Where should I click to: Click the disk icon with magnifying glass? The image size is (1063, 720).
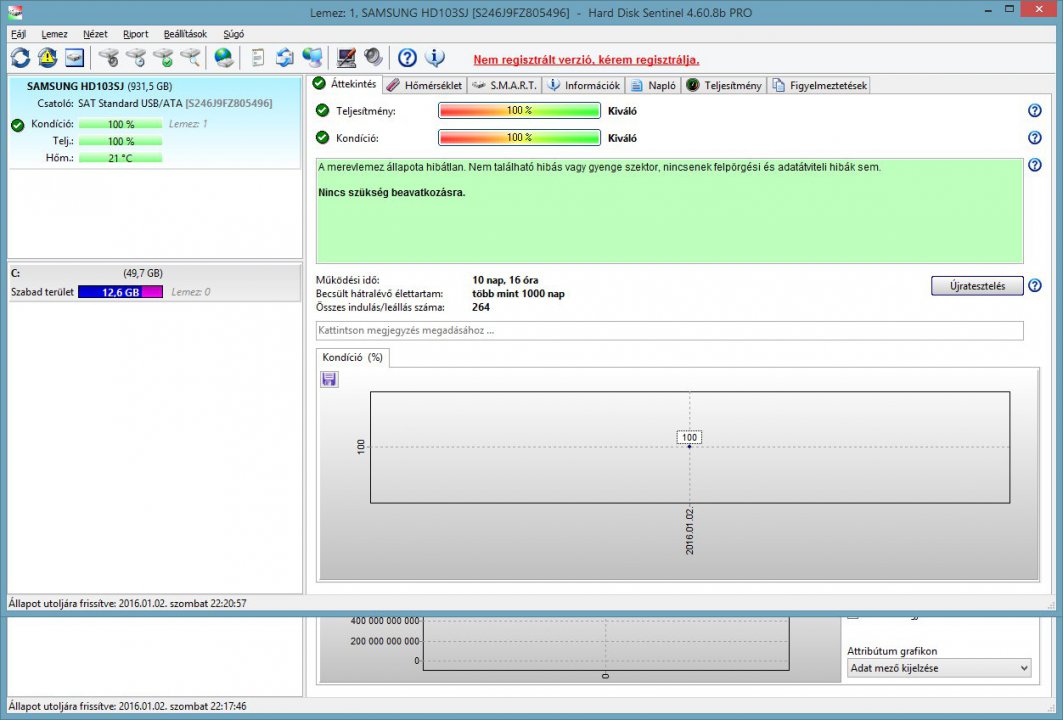pyautogui.click(x=190, y=58)
